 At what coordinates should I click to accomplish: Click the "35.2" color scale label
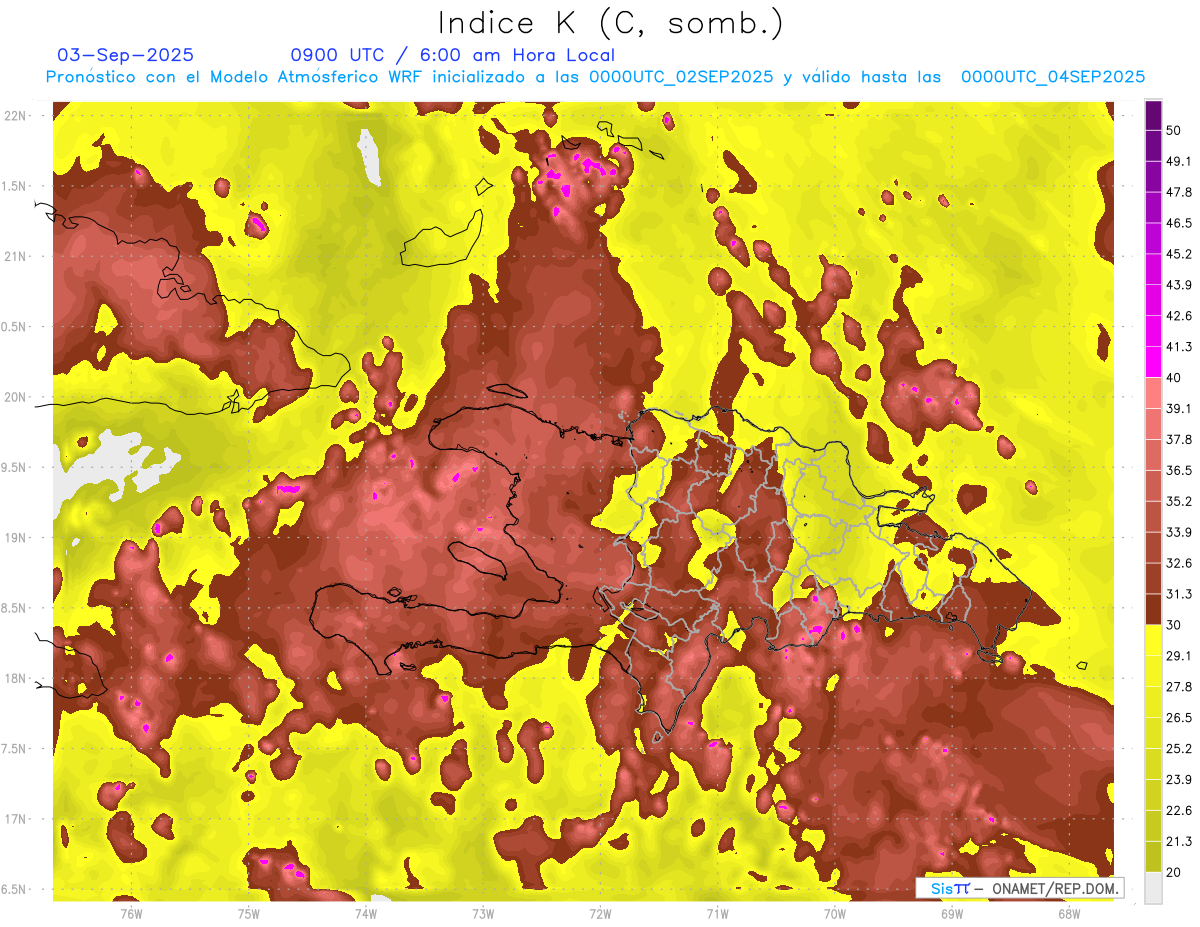[x=1178, y=501]
